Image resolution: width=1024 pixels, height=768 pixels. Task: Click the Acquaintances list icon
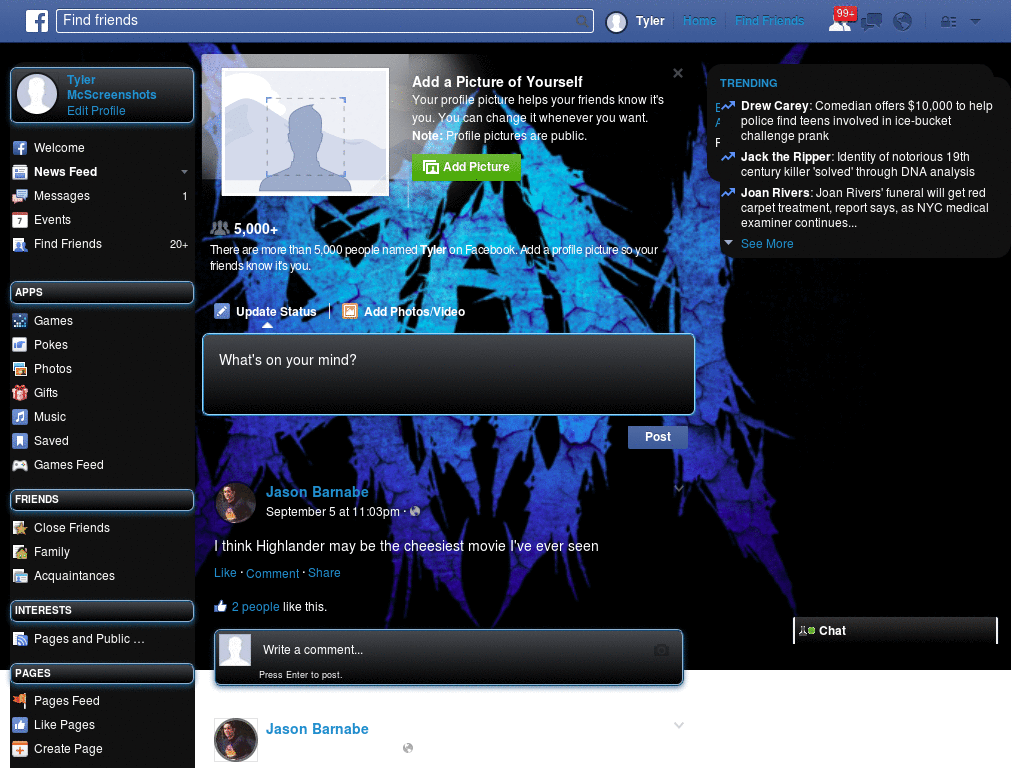[x=20, y=576]
